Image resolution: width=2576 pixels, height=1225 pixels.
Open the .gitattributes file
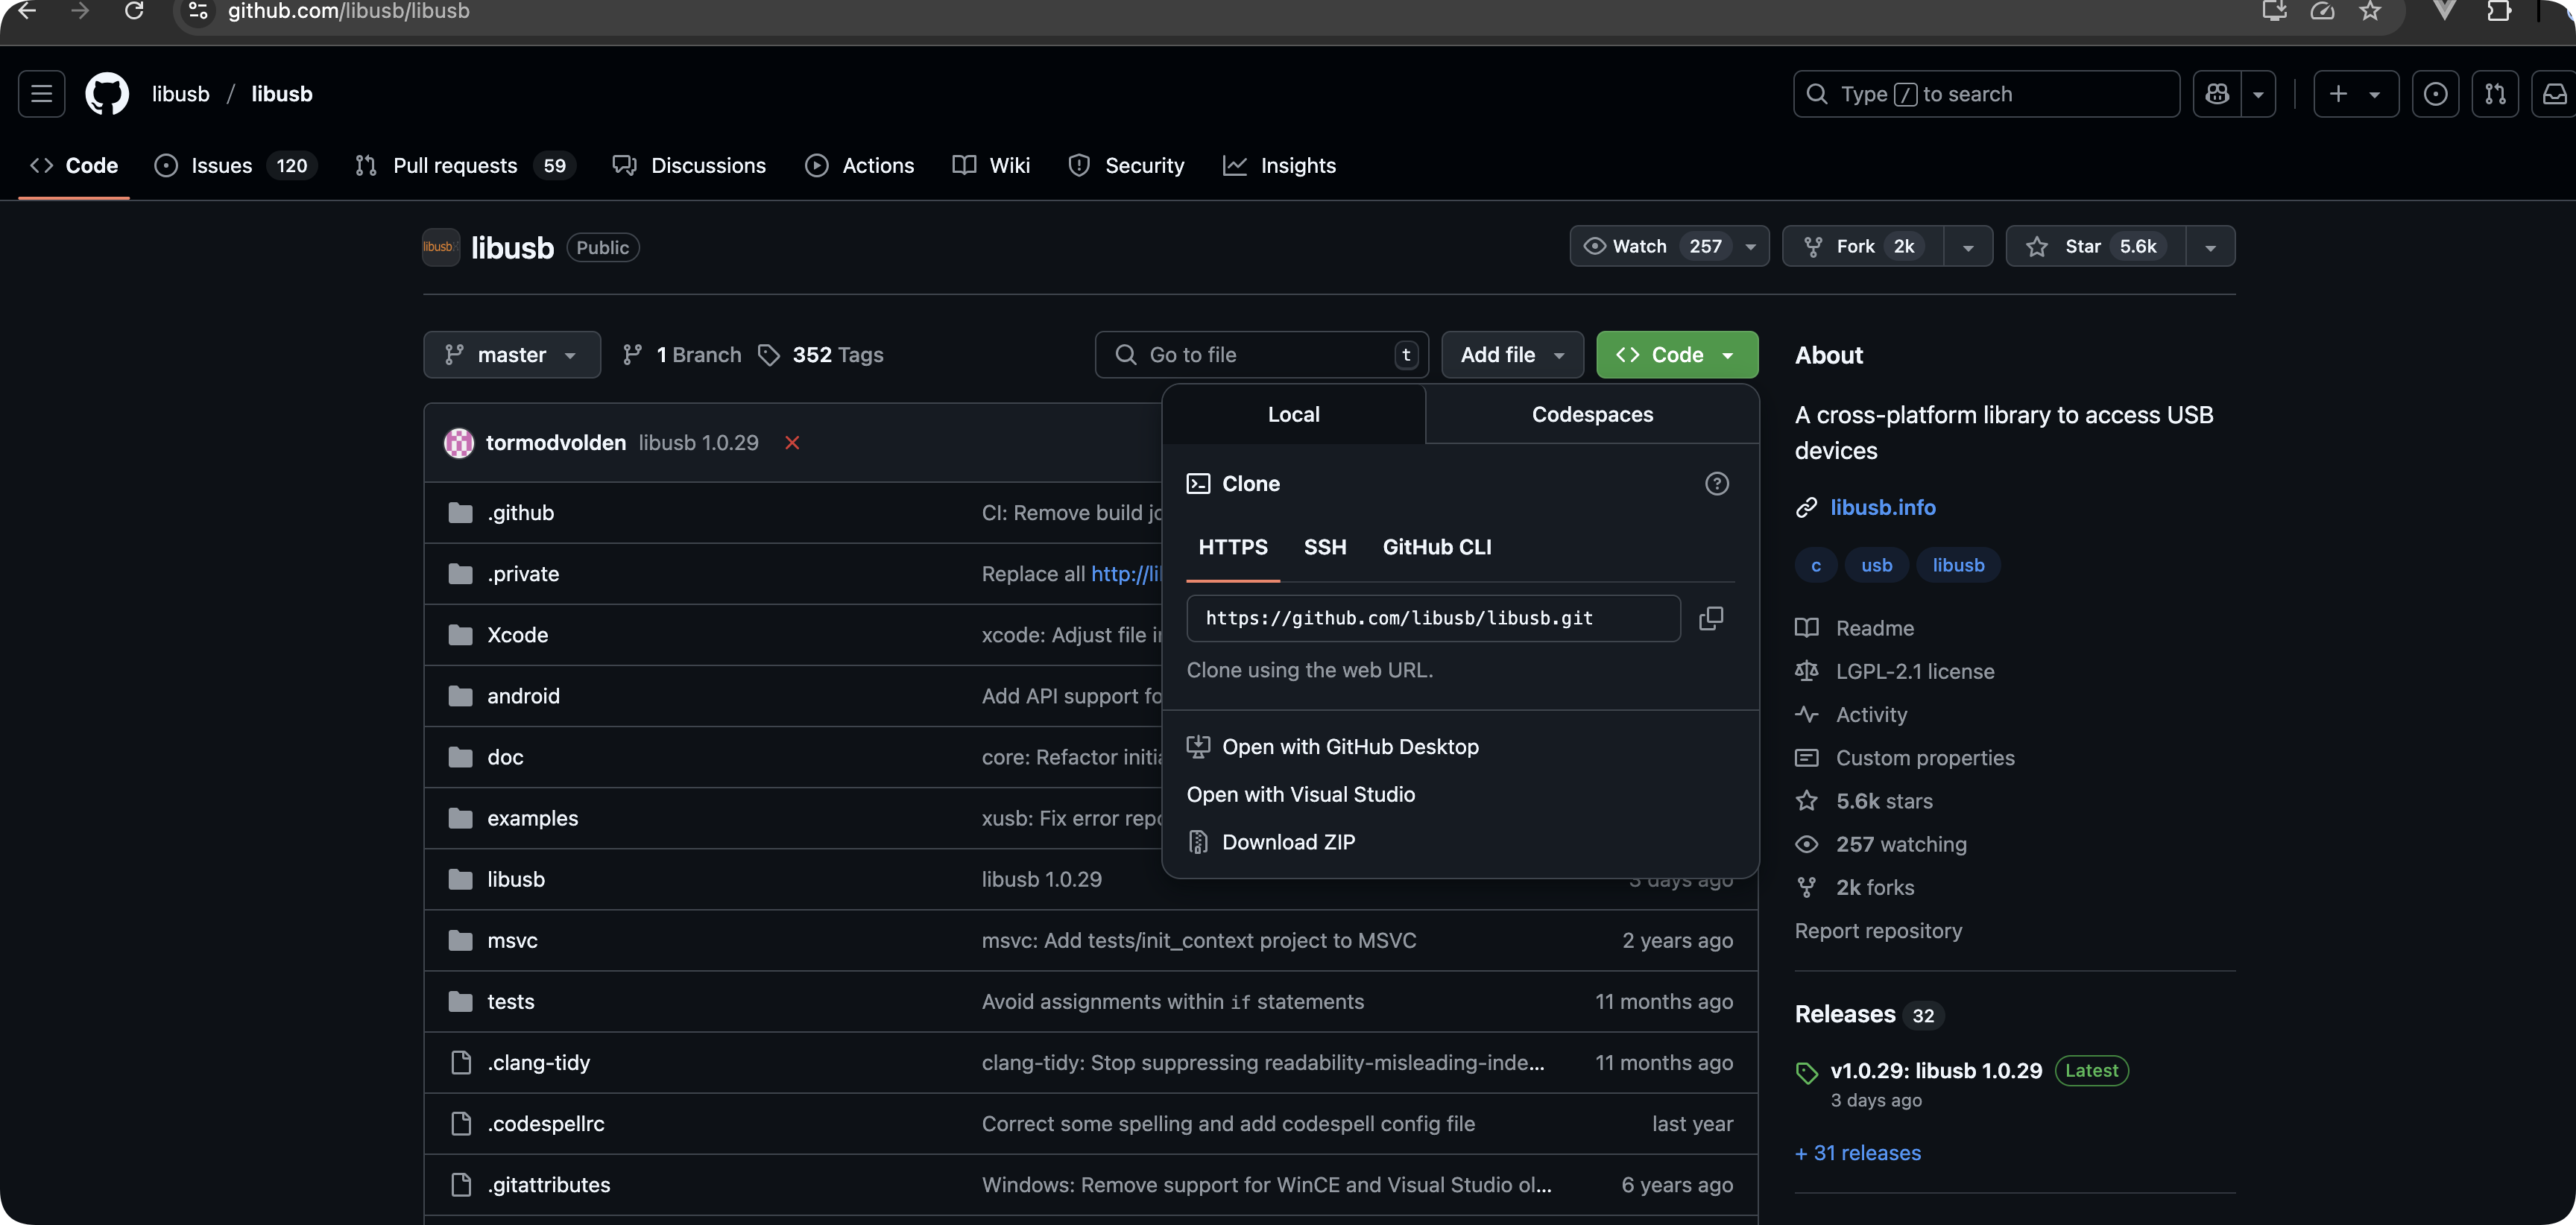coord(548,1185)
